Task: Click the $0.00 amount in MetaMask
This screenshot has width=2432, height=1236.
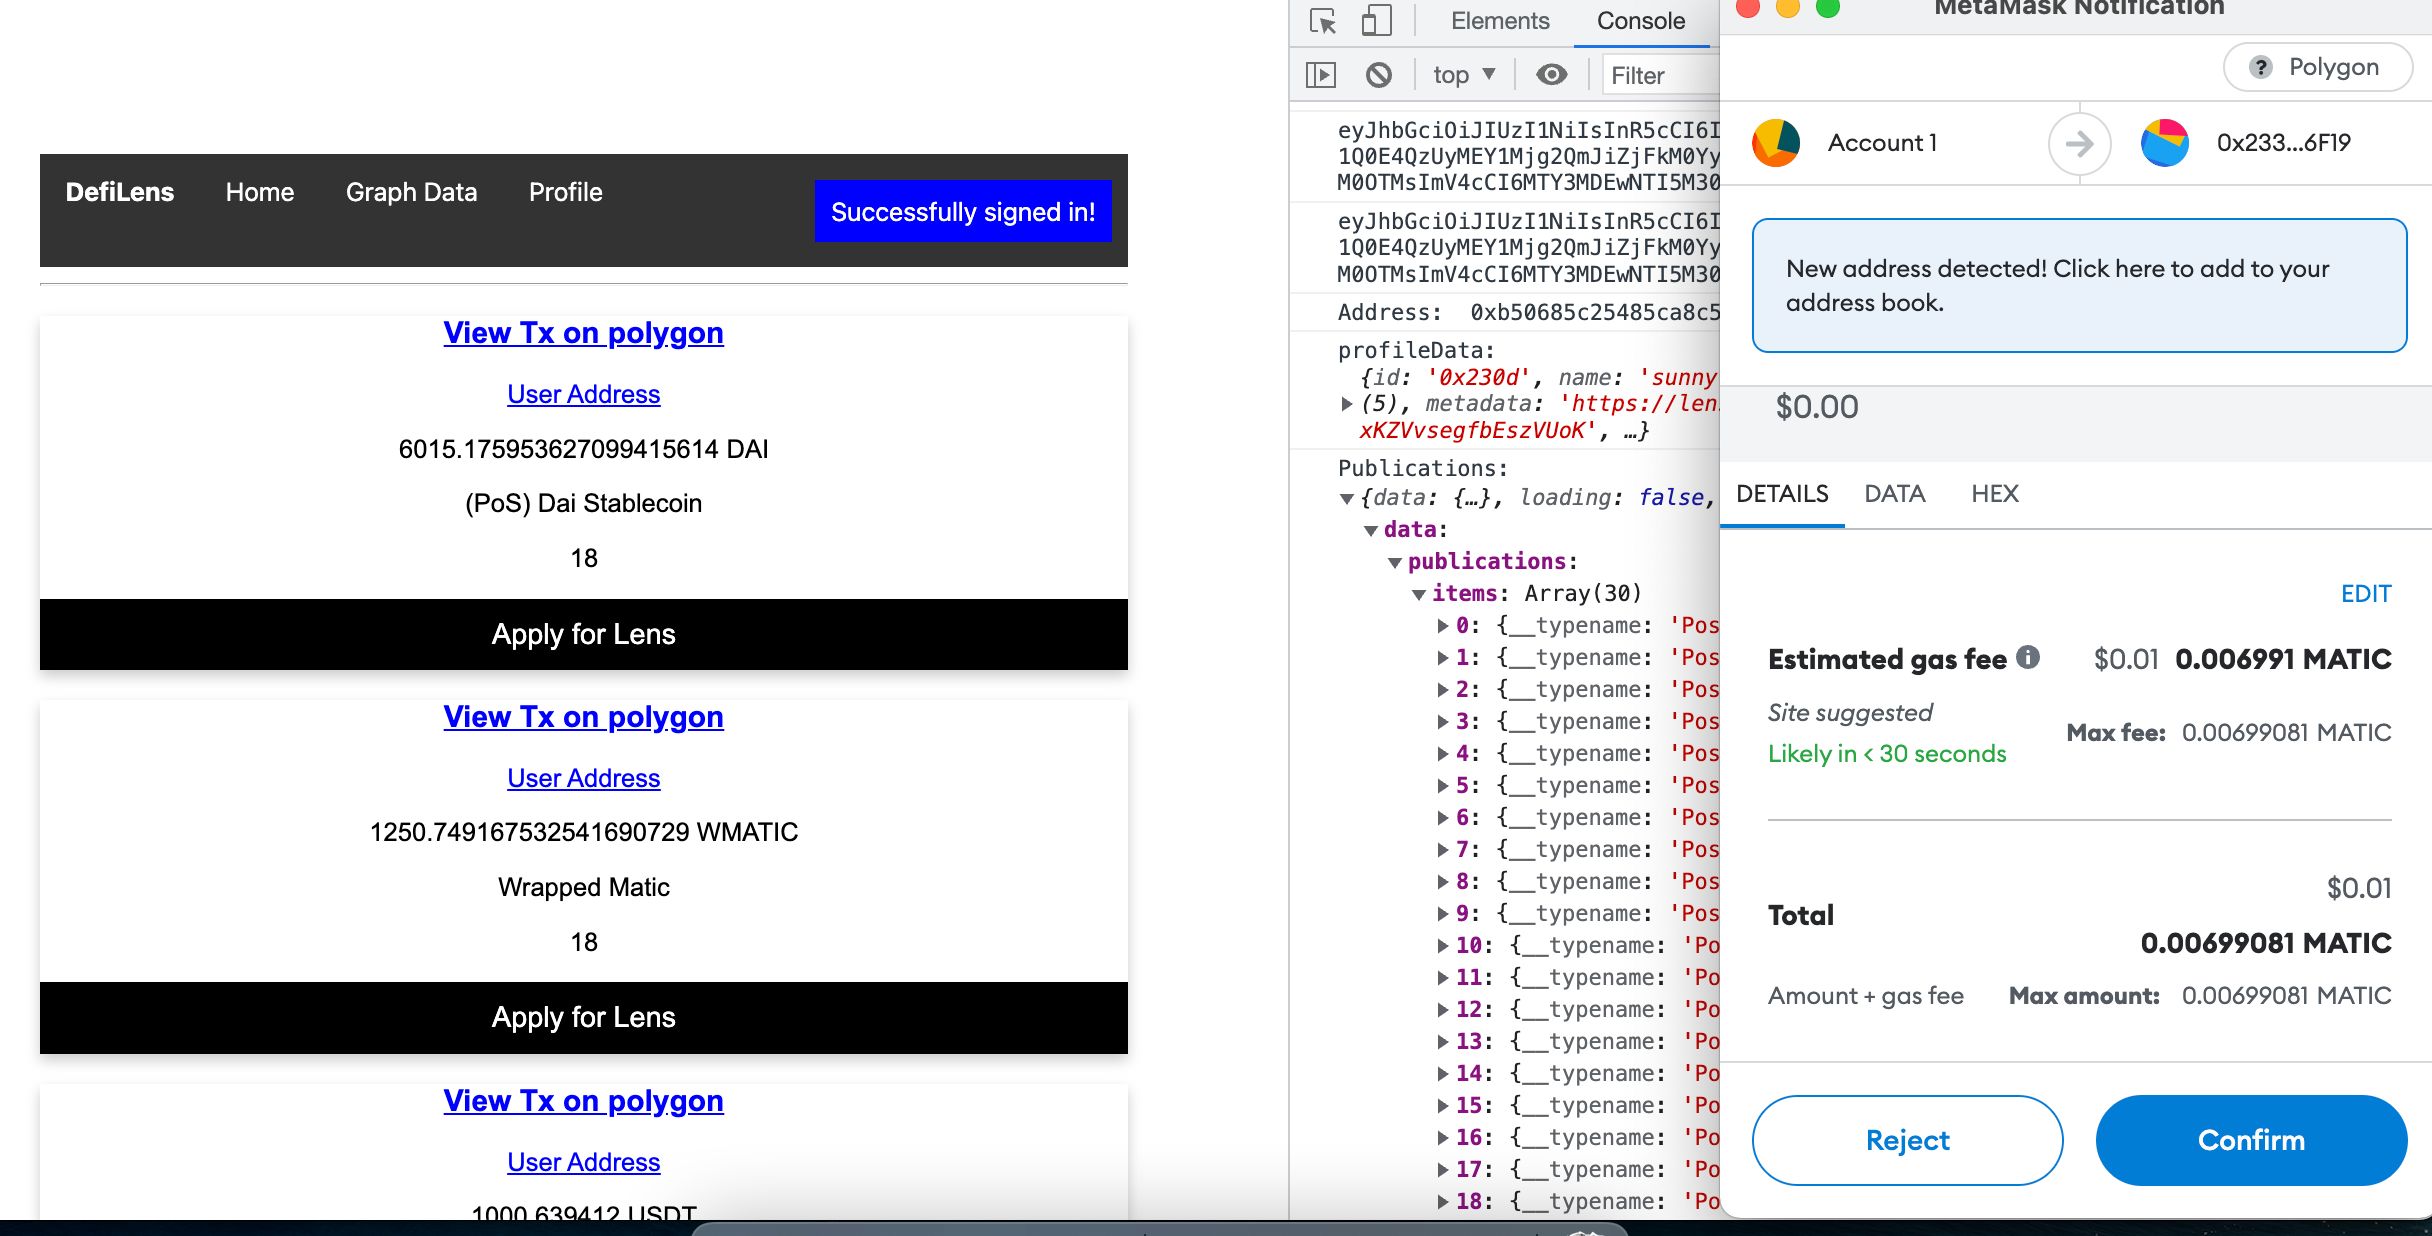Action: coord(1817,406)
